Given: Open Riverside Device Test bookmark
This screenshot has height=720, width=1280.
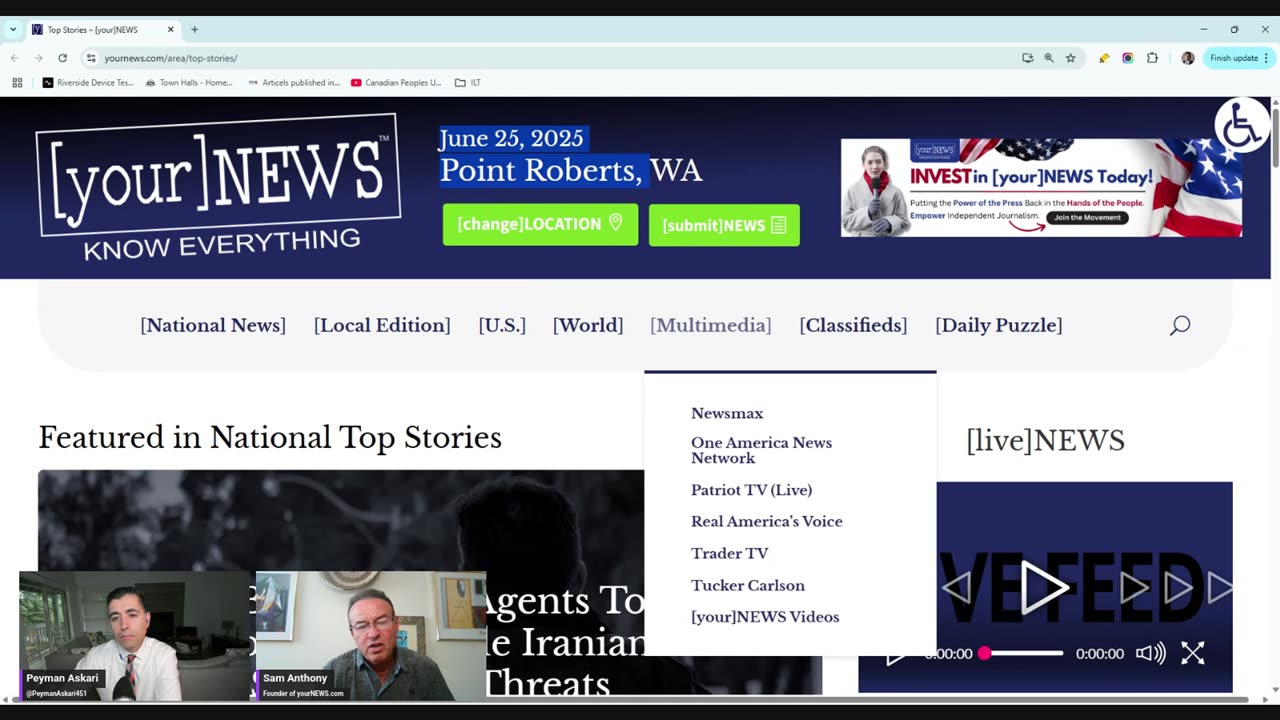Looking at the screenshot, I should [x=88, y=83].
